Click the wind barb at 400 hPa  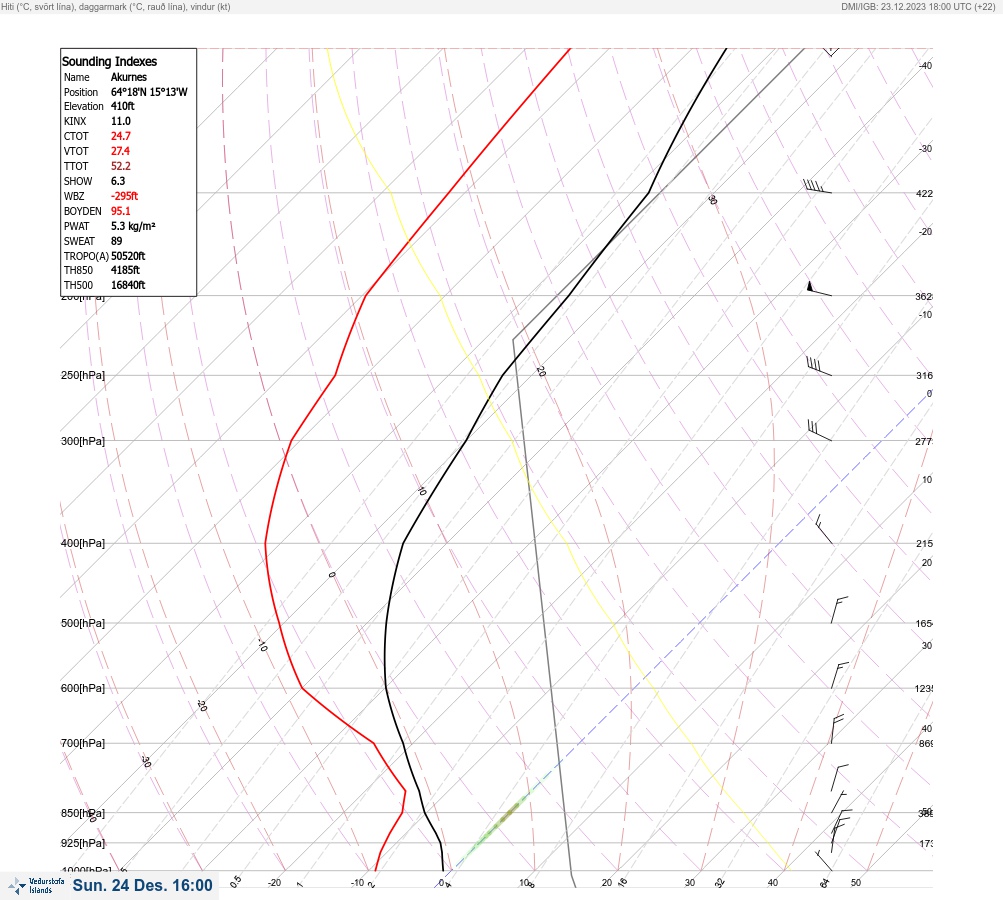824,530
